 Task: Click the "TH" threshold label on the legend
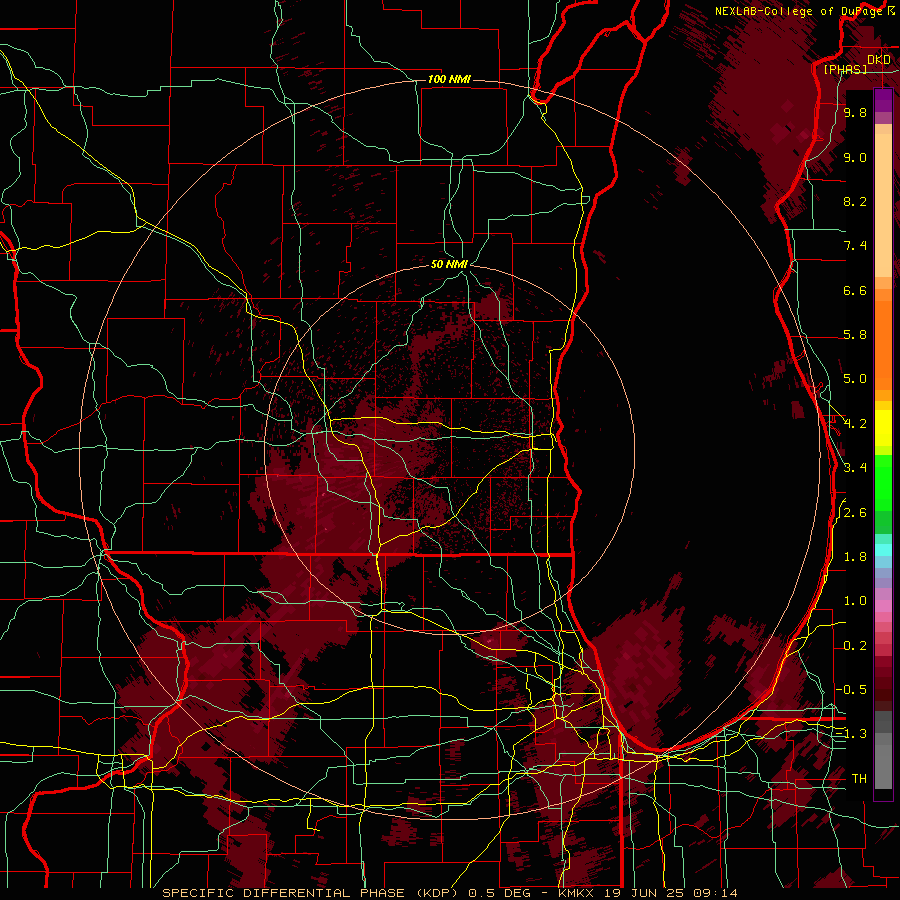click(859, 779)
